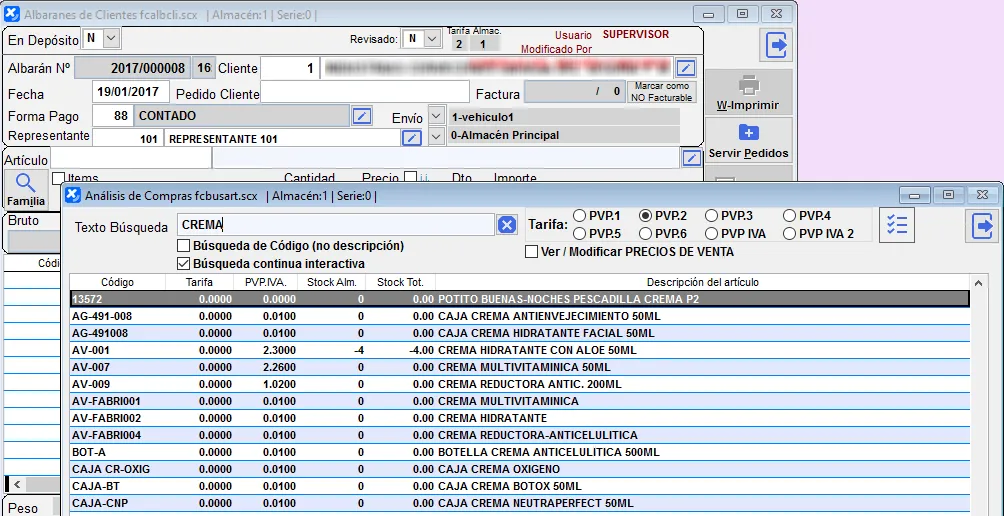This screenshot has height=516, width=1004.
Task: Tick Ver / Modificar PRECIOS DE VENTA
Action: 532,251
